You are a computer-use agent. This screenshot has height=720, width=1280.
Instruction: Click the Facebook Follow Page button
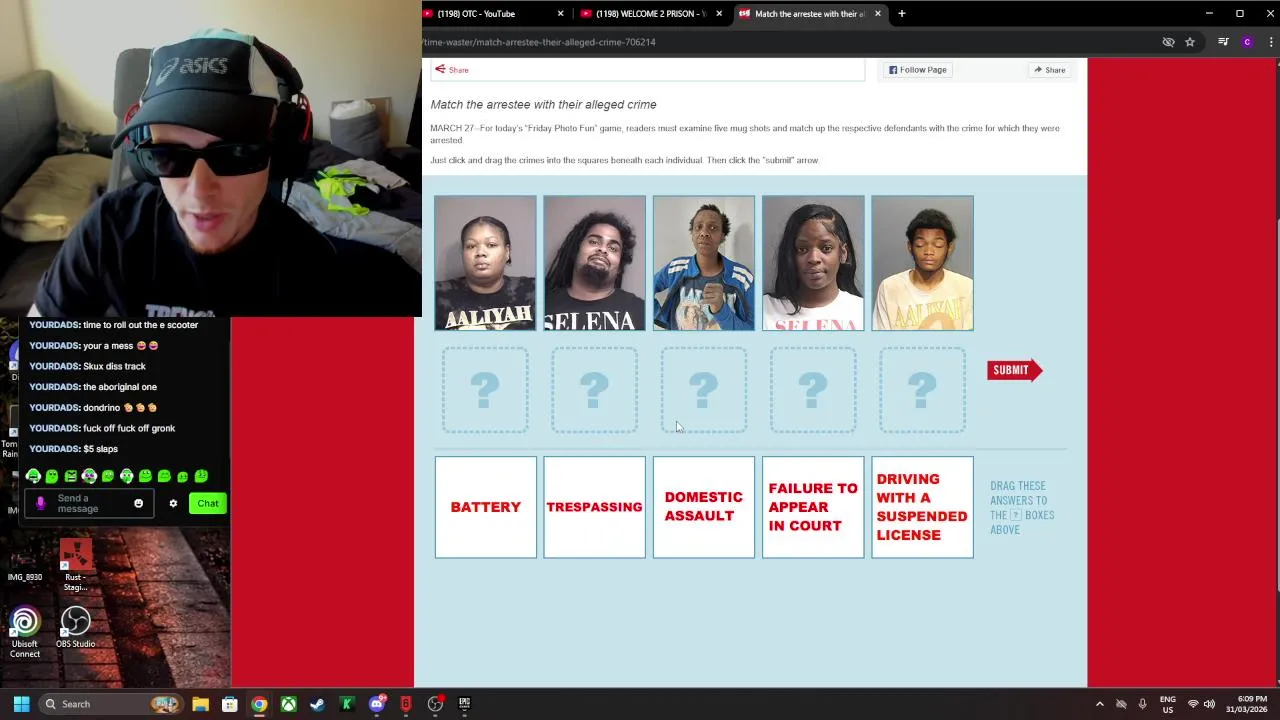click(x=918, y=70)
